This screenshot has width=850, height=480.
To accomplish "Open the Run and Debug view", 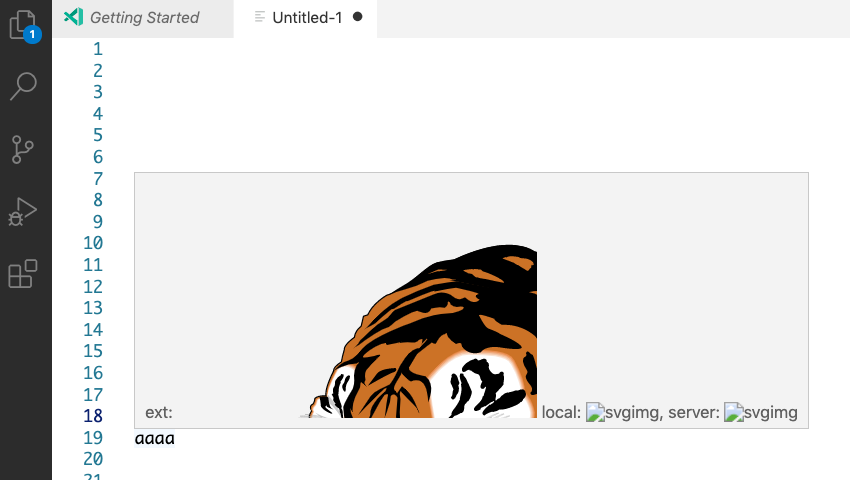I will (23, 212).
